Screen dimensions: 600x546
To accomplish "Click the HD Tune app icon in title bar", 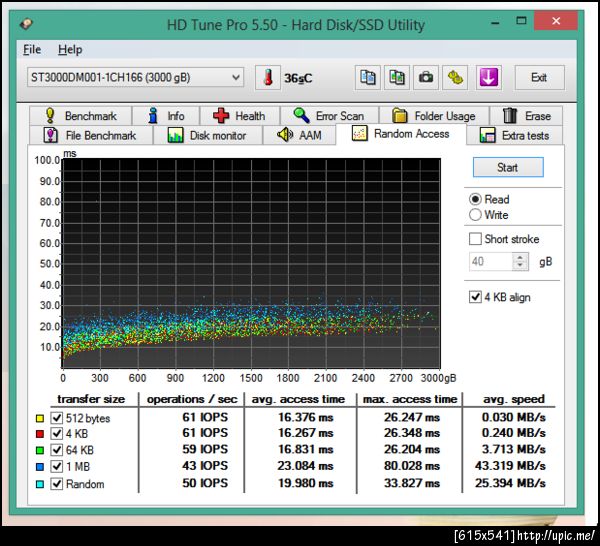I will tap(26, 24).
